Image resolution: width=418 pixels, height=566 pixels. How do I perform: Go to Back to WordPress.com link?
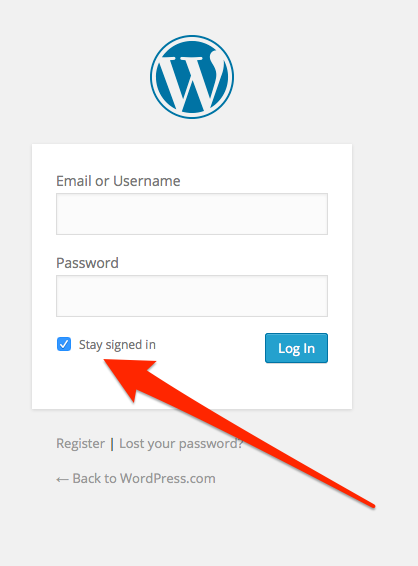[136, 479]
